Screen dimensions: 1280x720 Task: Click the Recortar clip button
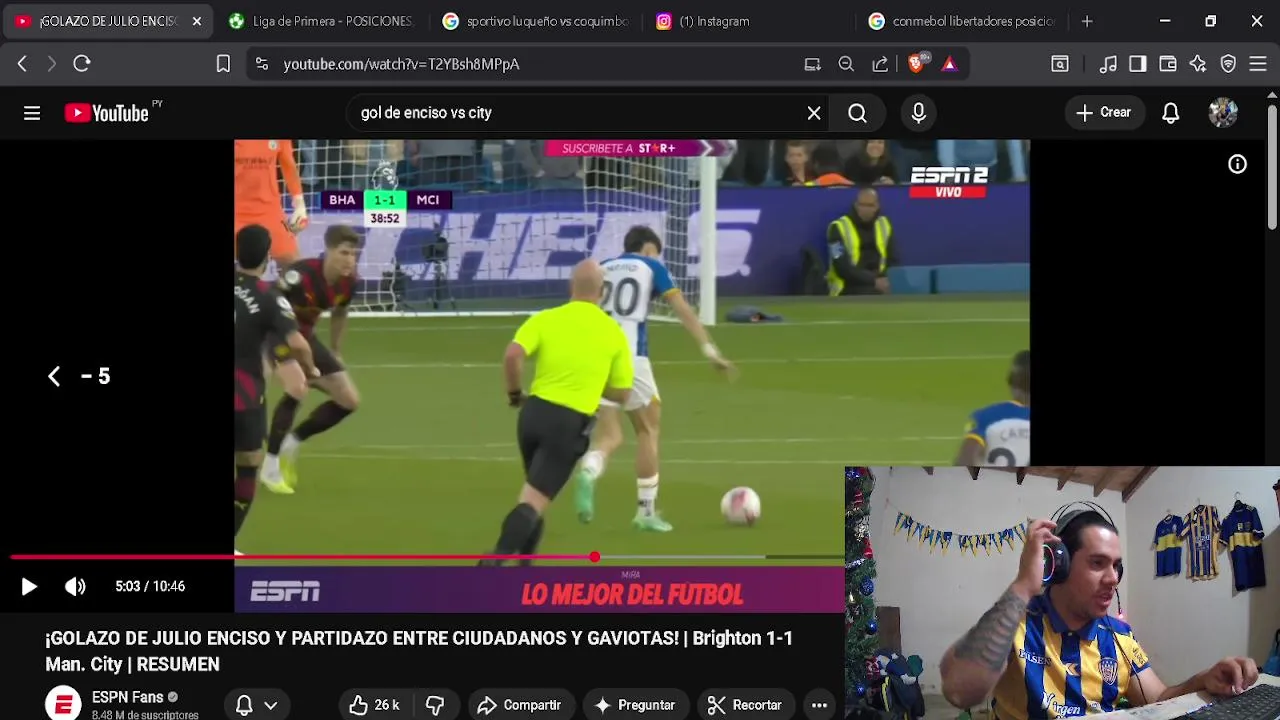[x=745, y=705]
